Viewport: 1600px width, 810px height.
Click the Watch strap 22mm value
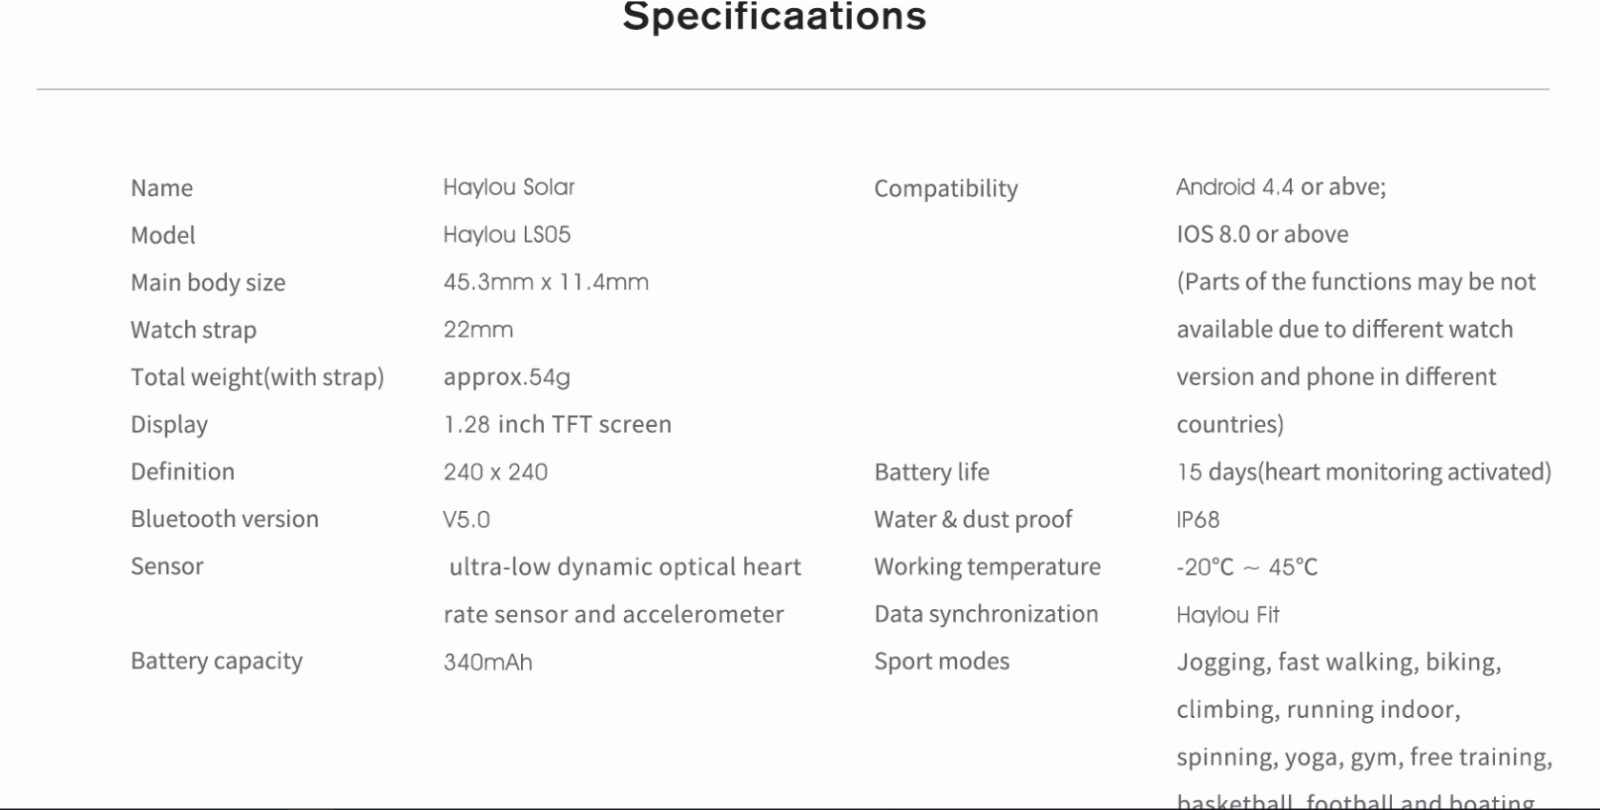478,330
